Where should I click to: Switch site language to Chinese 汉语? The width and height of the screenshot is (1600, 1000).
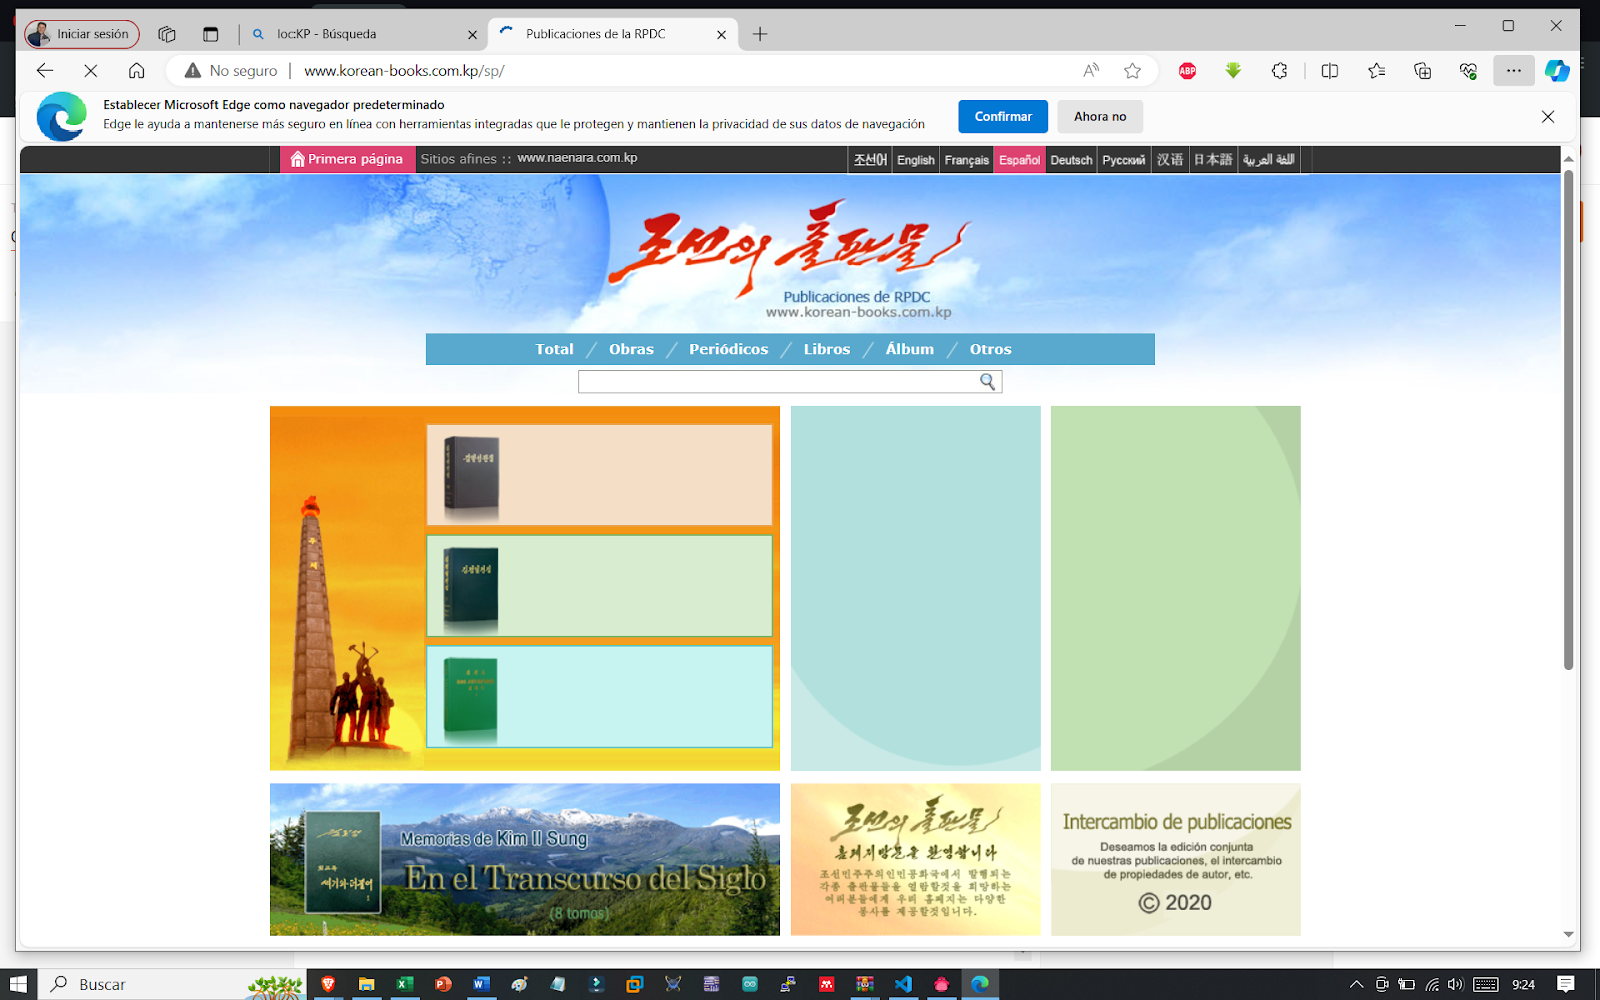pos(1170,160)
